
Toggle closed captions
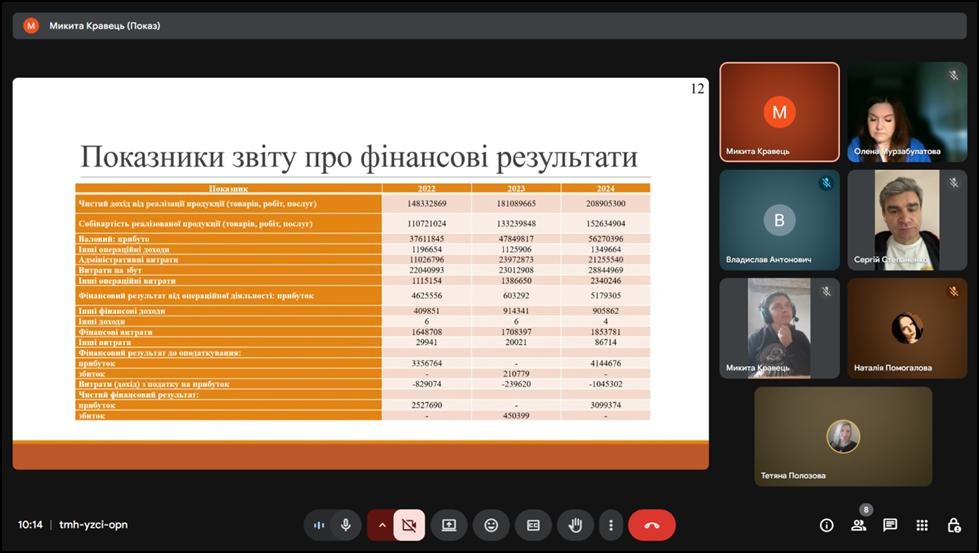point(533,525)
